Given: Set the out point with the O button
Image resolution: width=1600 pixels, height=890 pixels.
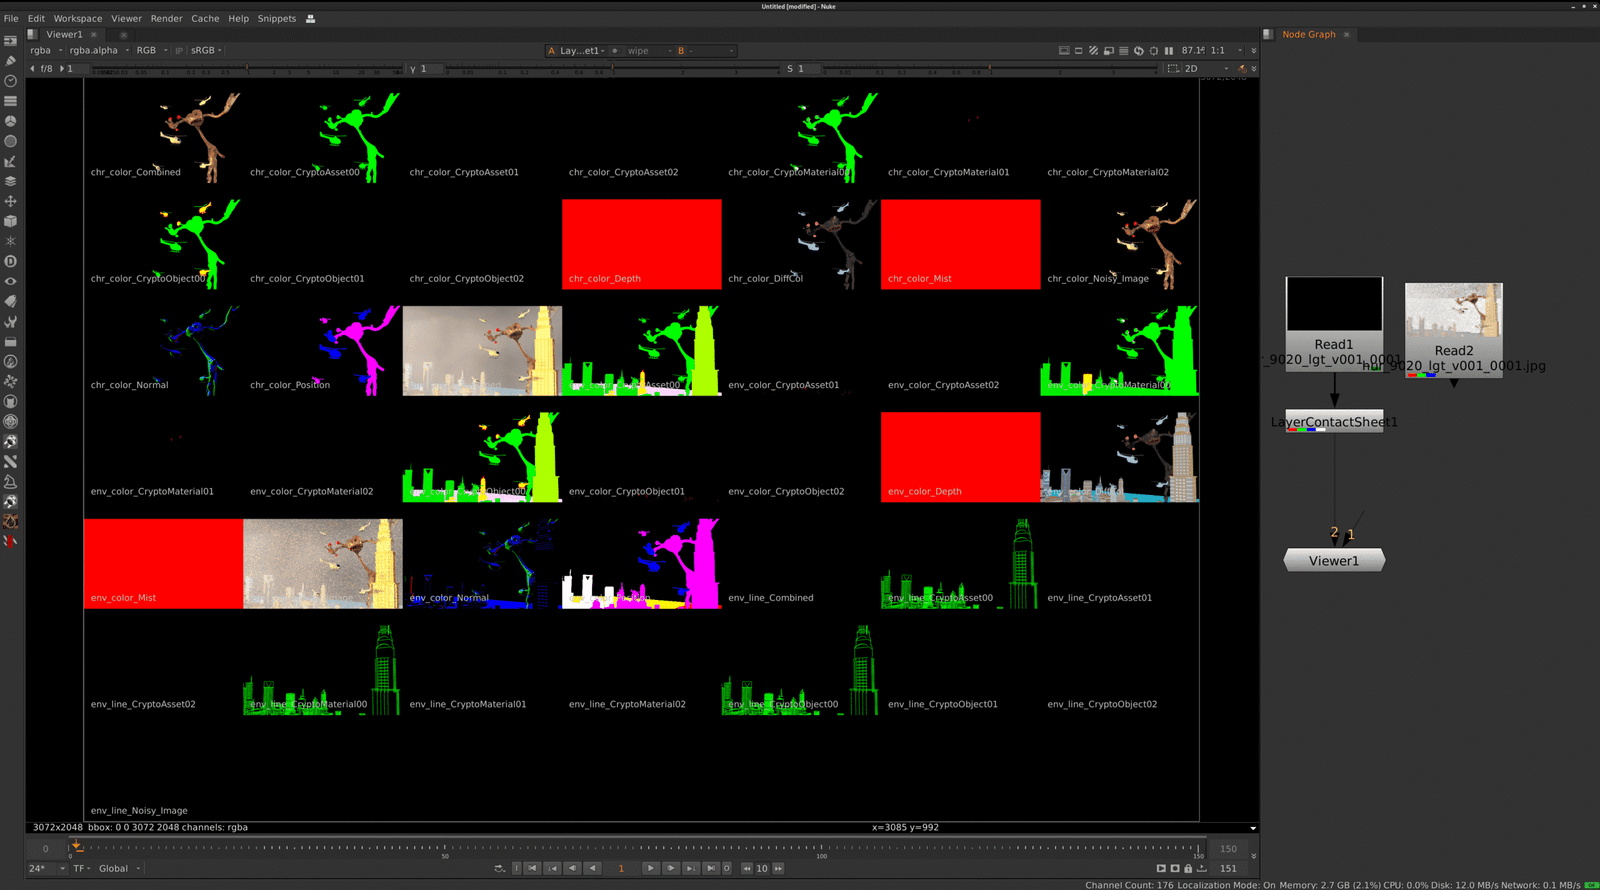Looking at the screenshot, I should (x=727, y=868).
